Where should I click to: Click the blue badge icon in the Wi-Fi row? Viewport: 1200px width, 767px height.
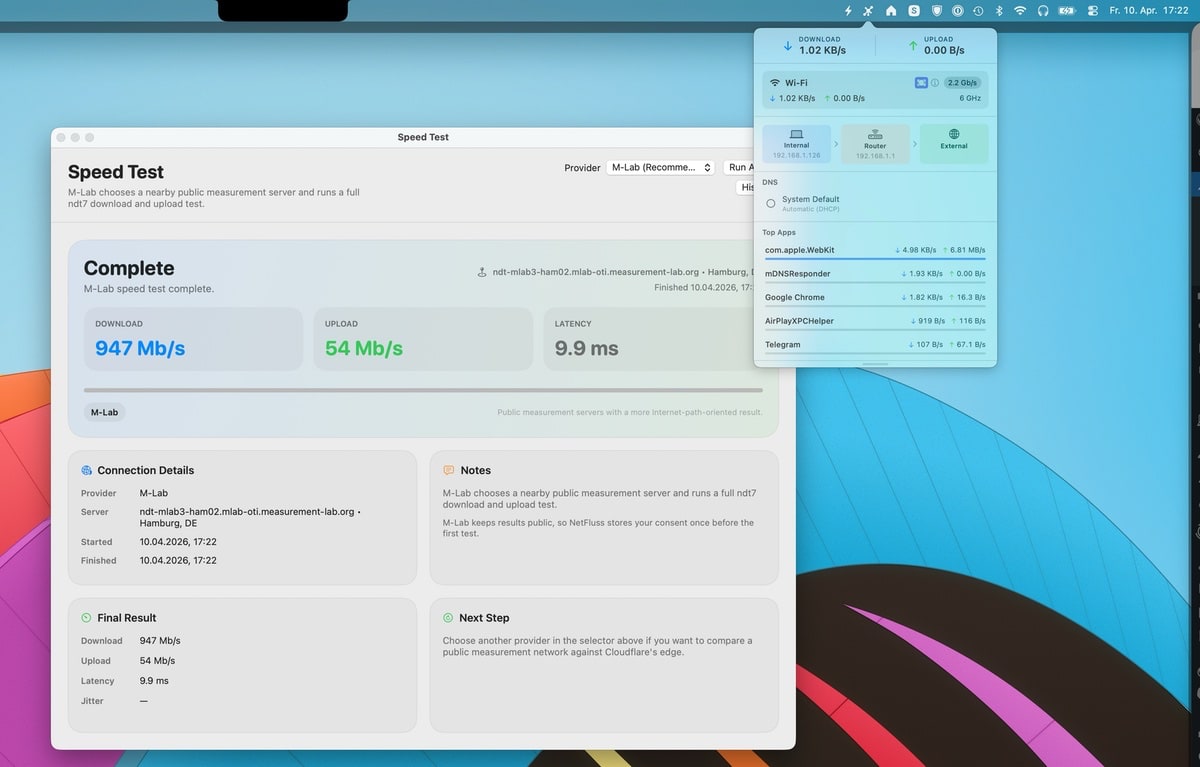point(921,83)
